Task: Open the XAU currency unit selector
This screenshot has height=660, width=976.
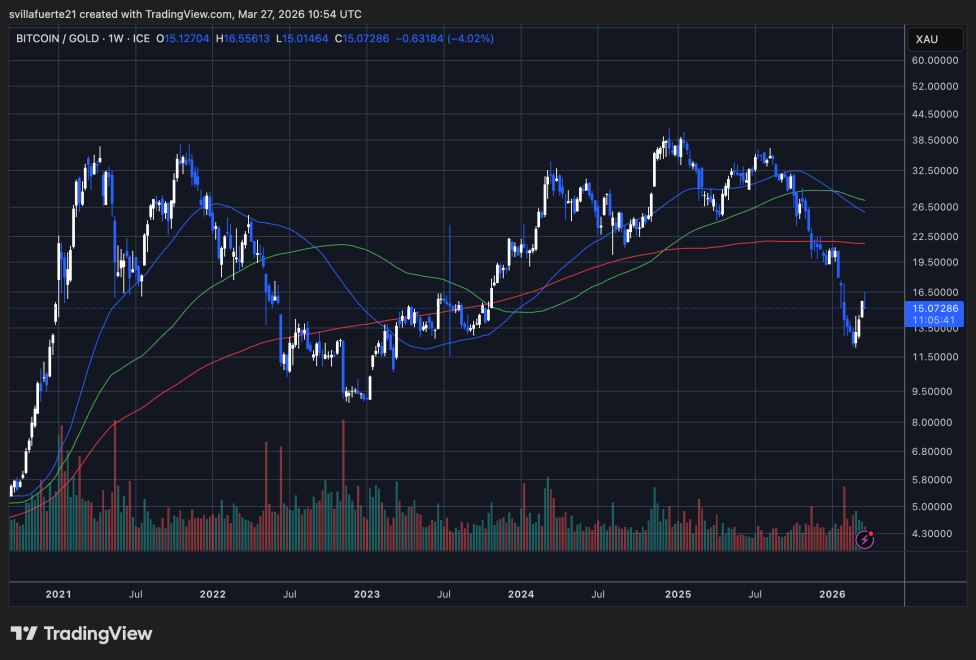Action: [x=934, y=39]
